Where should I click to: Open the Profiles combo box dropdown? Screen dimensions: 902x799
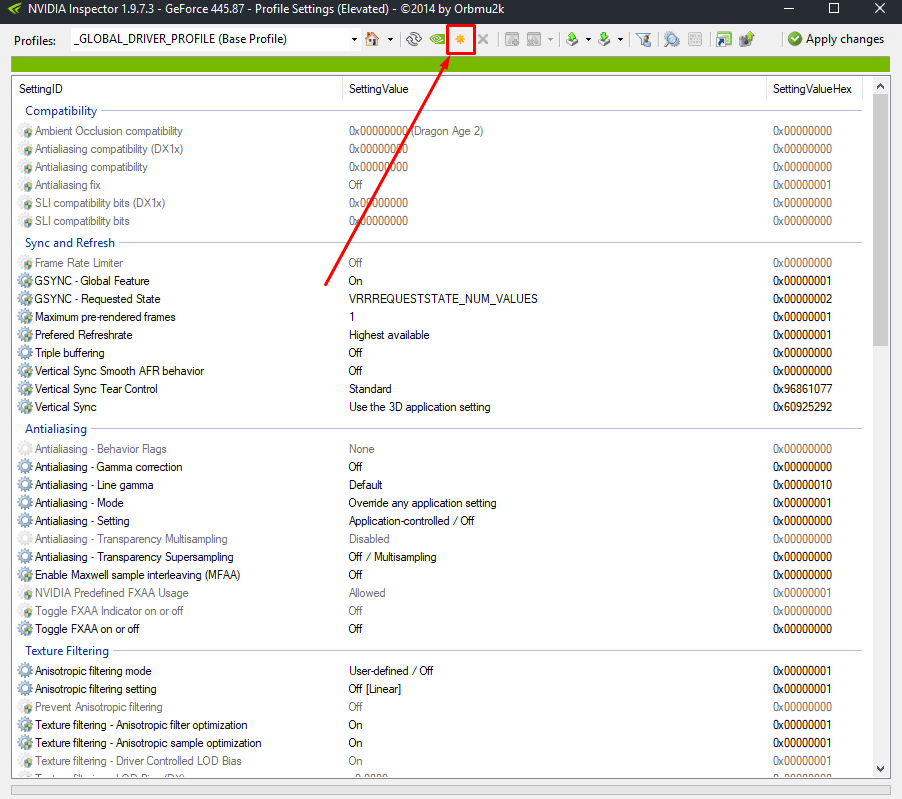354,39
